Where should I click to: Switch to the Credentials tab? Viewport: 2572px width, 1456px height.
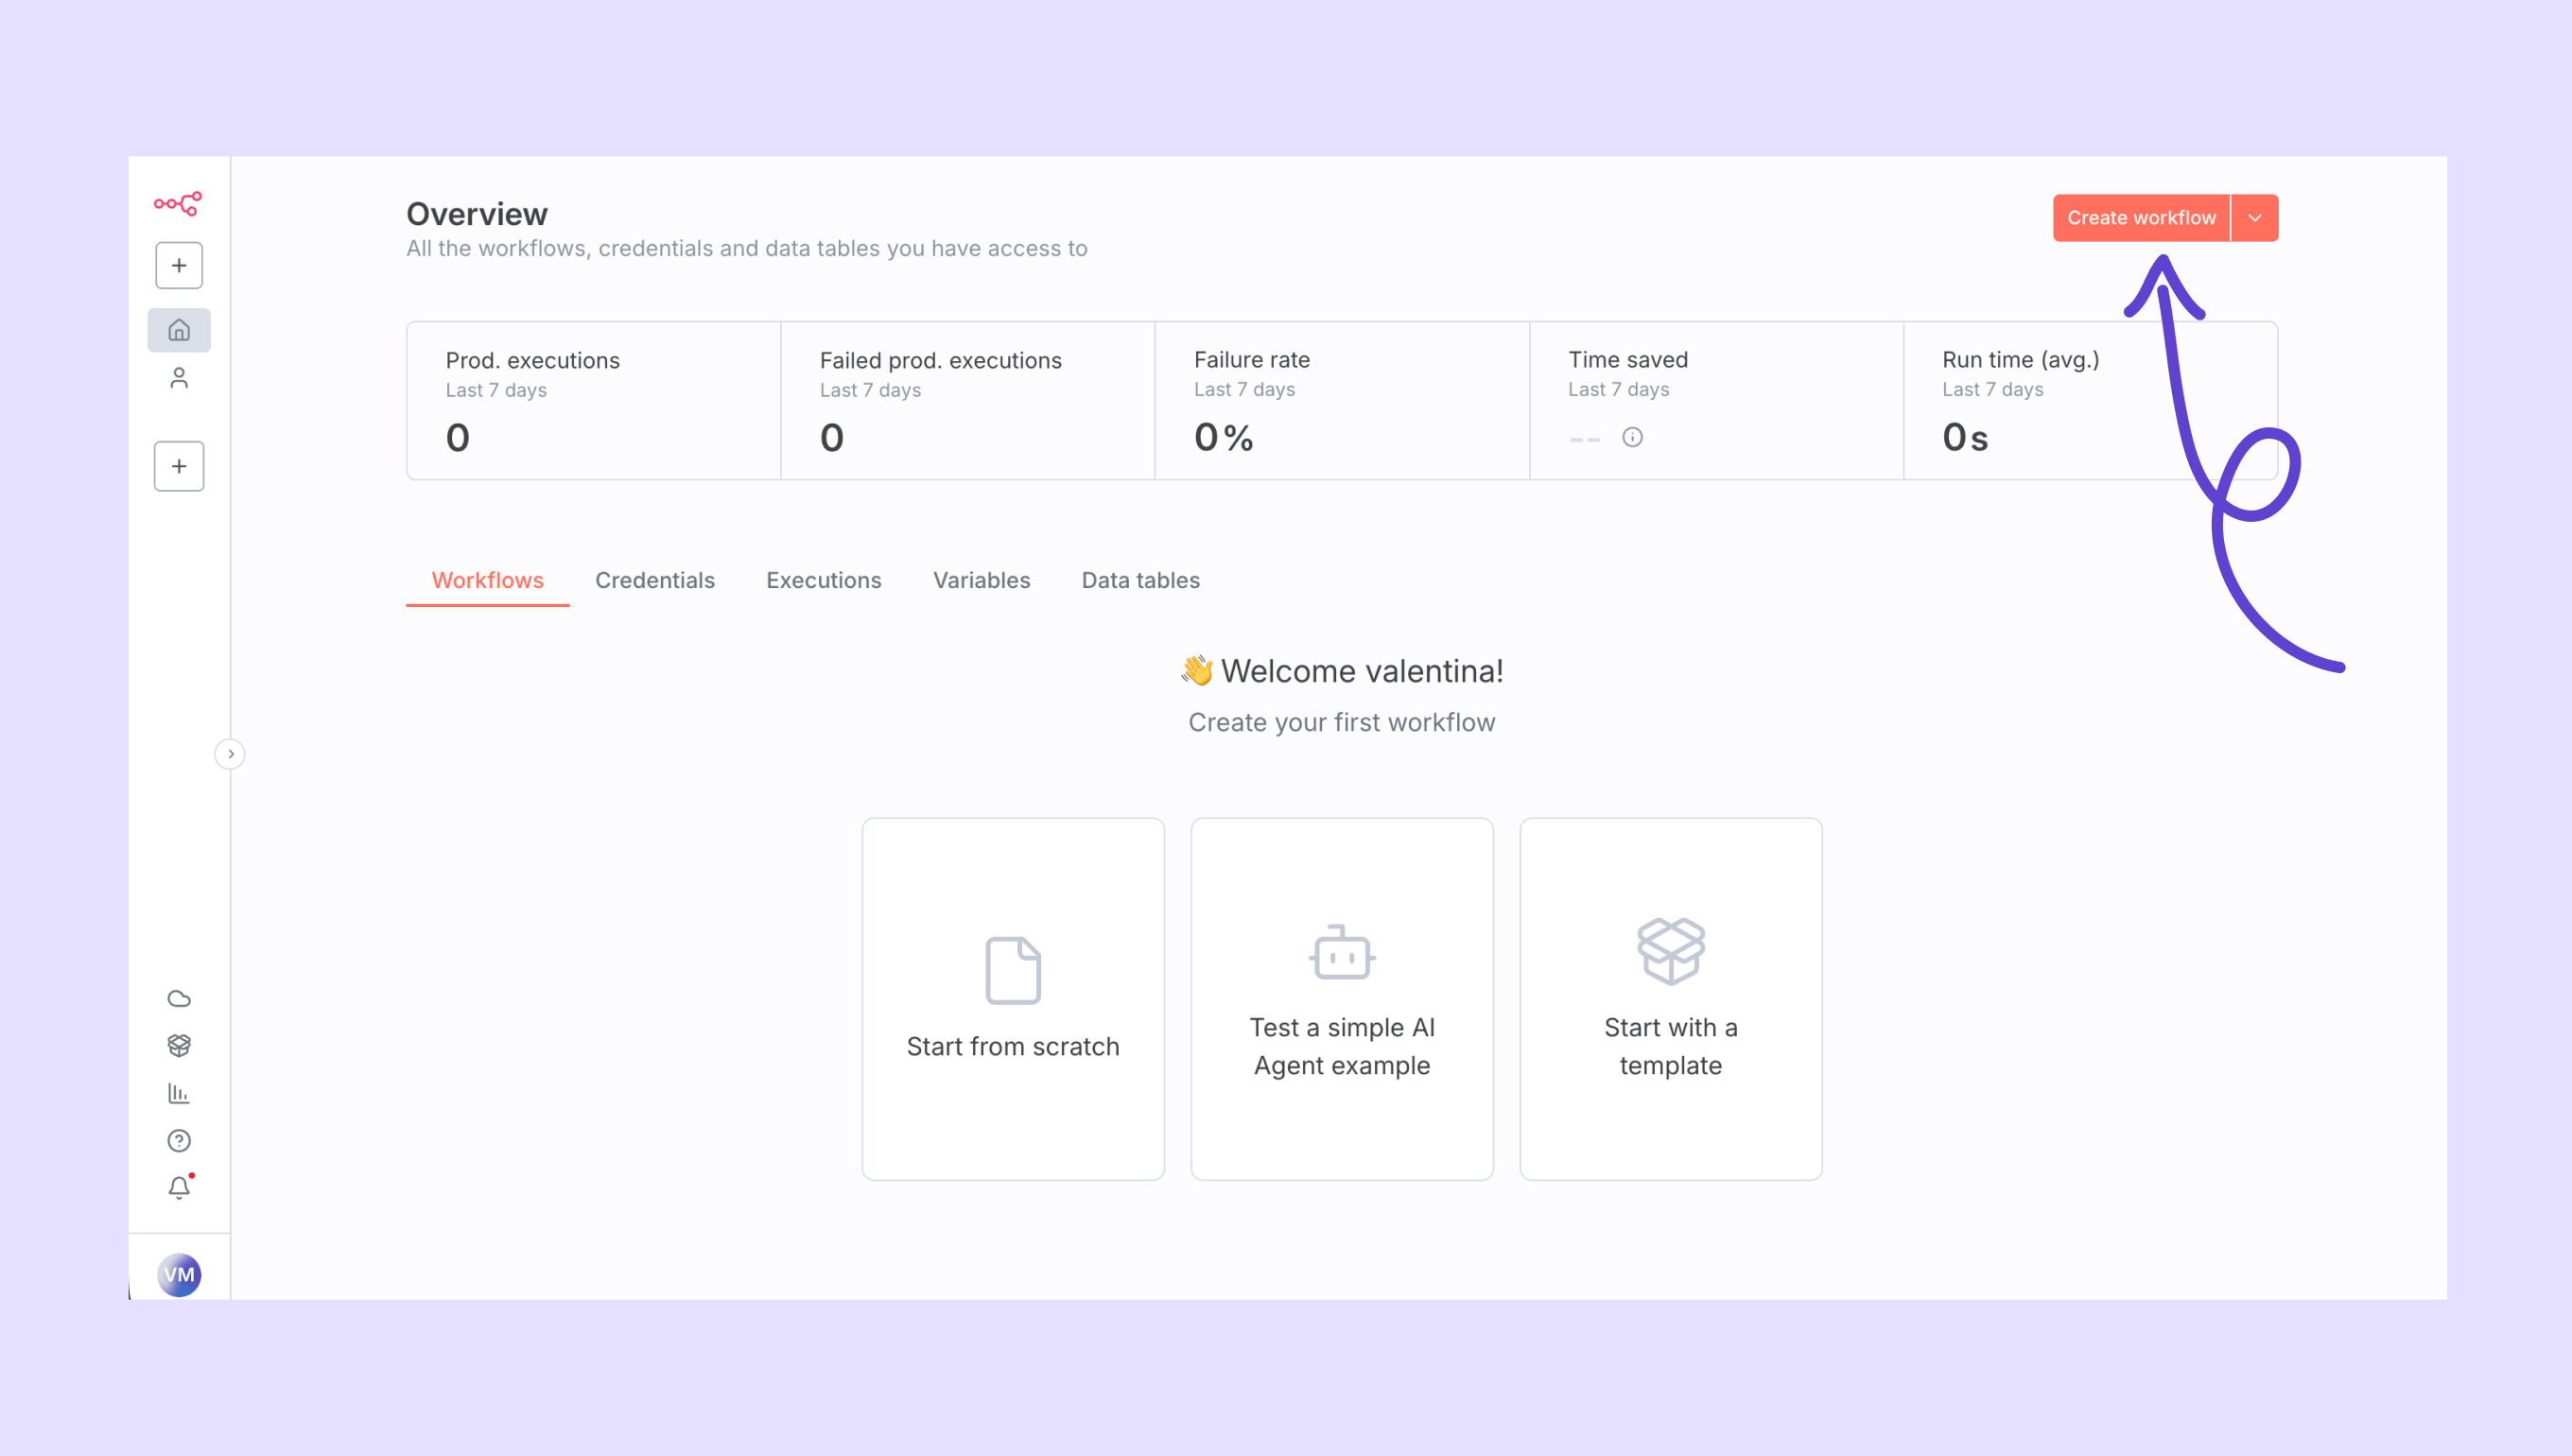coord(655,580)
